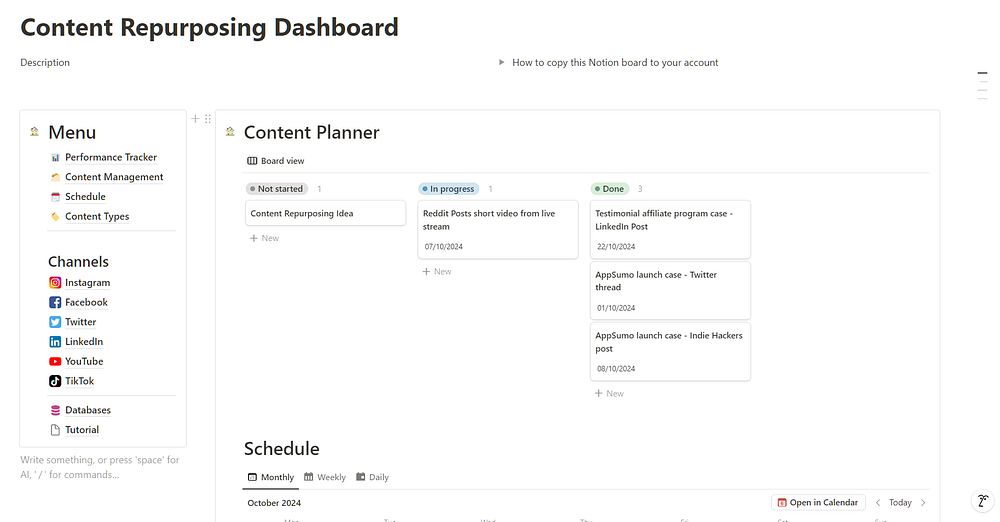
Task: Click the LinkedIn logo icon
Action: [56, 342]
